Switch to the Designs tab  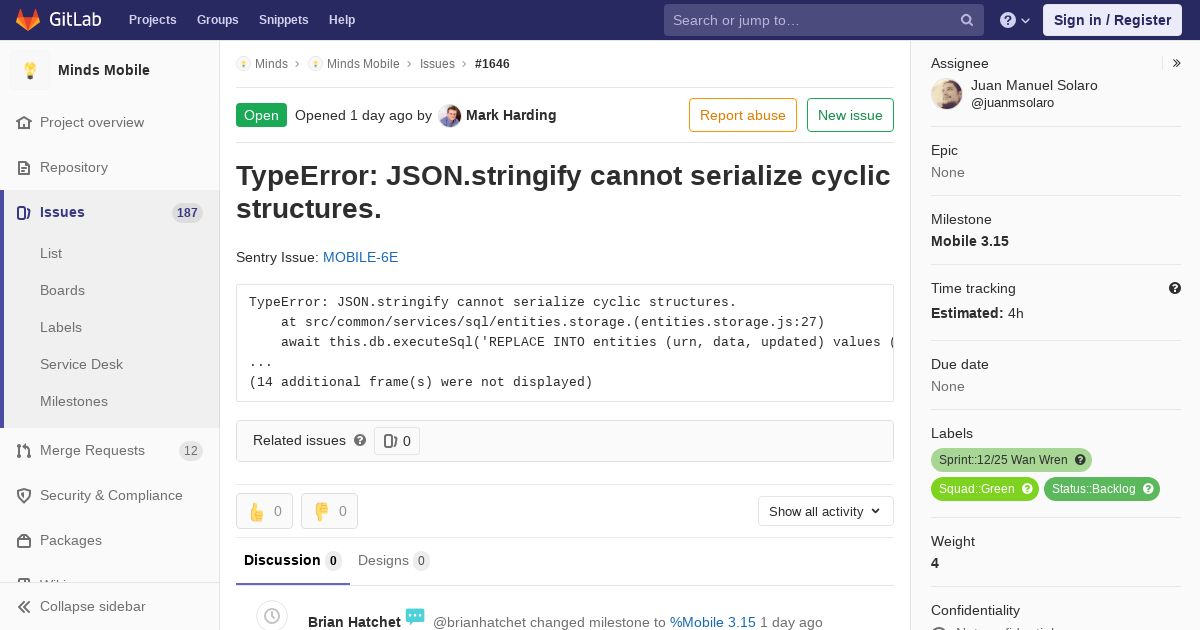[393, 560]
